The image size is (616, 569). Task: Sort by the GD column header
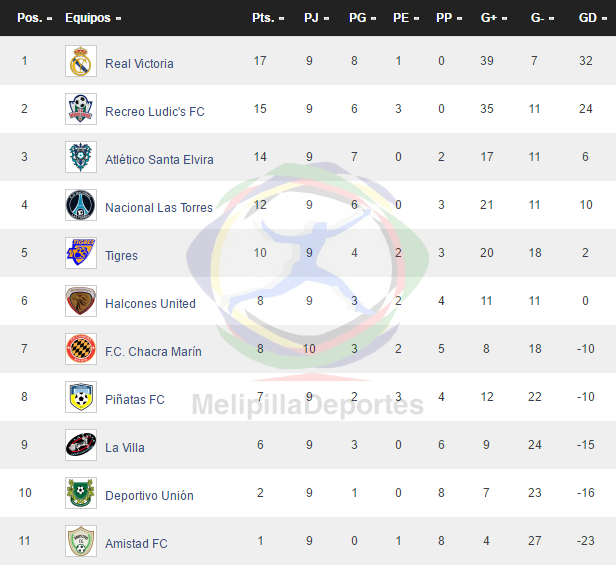(x=592, y=18)
